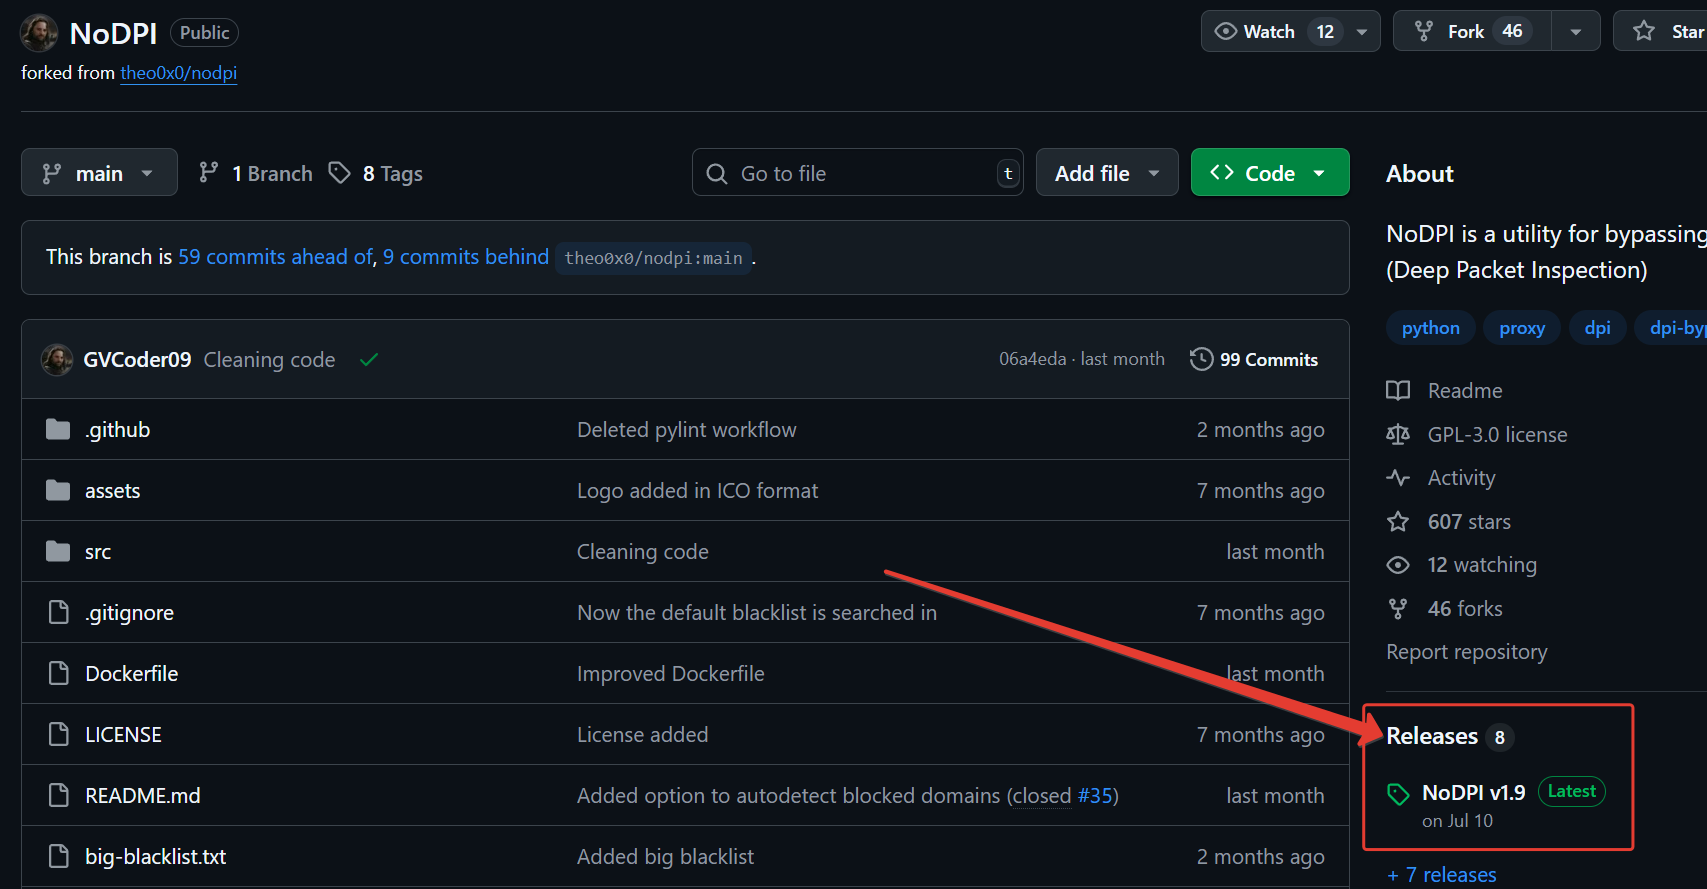
Task: Open the 99 Commits history
Action: point(1254,359)
